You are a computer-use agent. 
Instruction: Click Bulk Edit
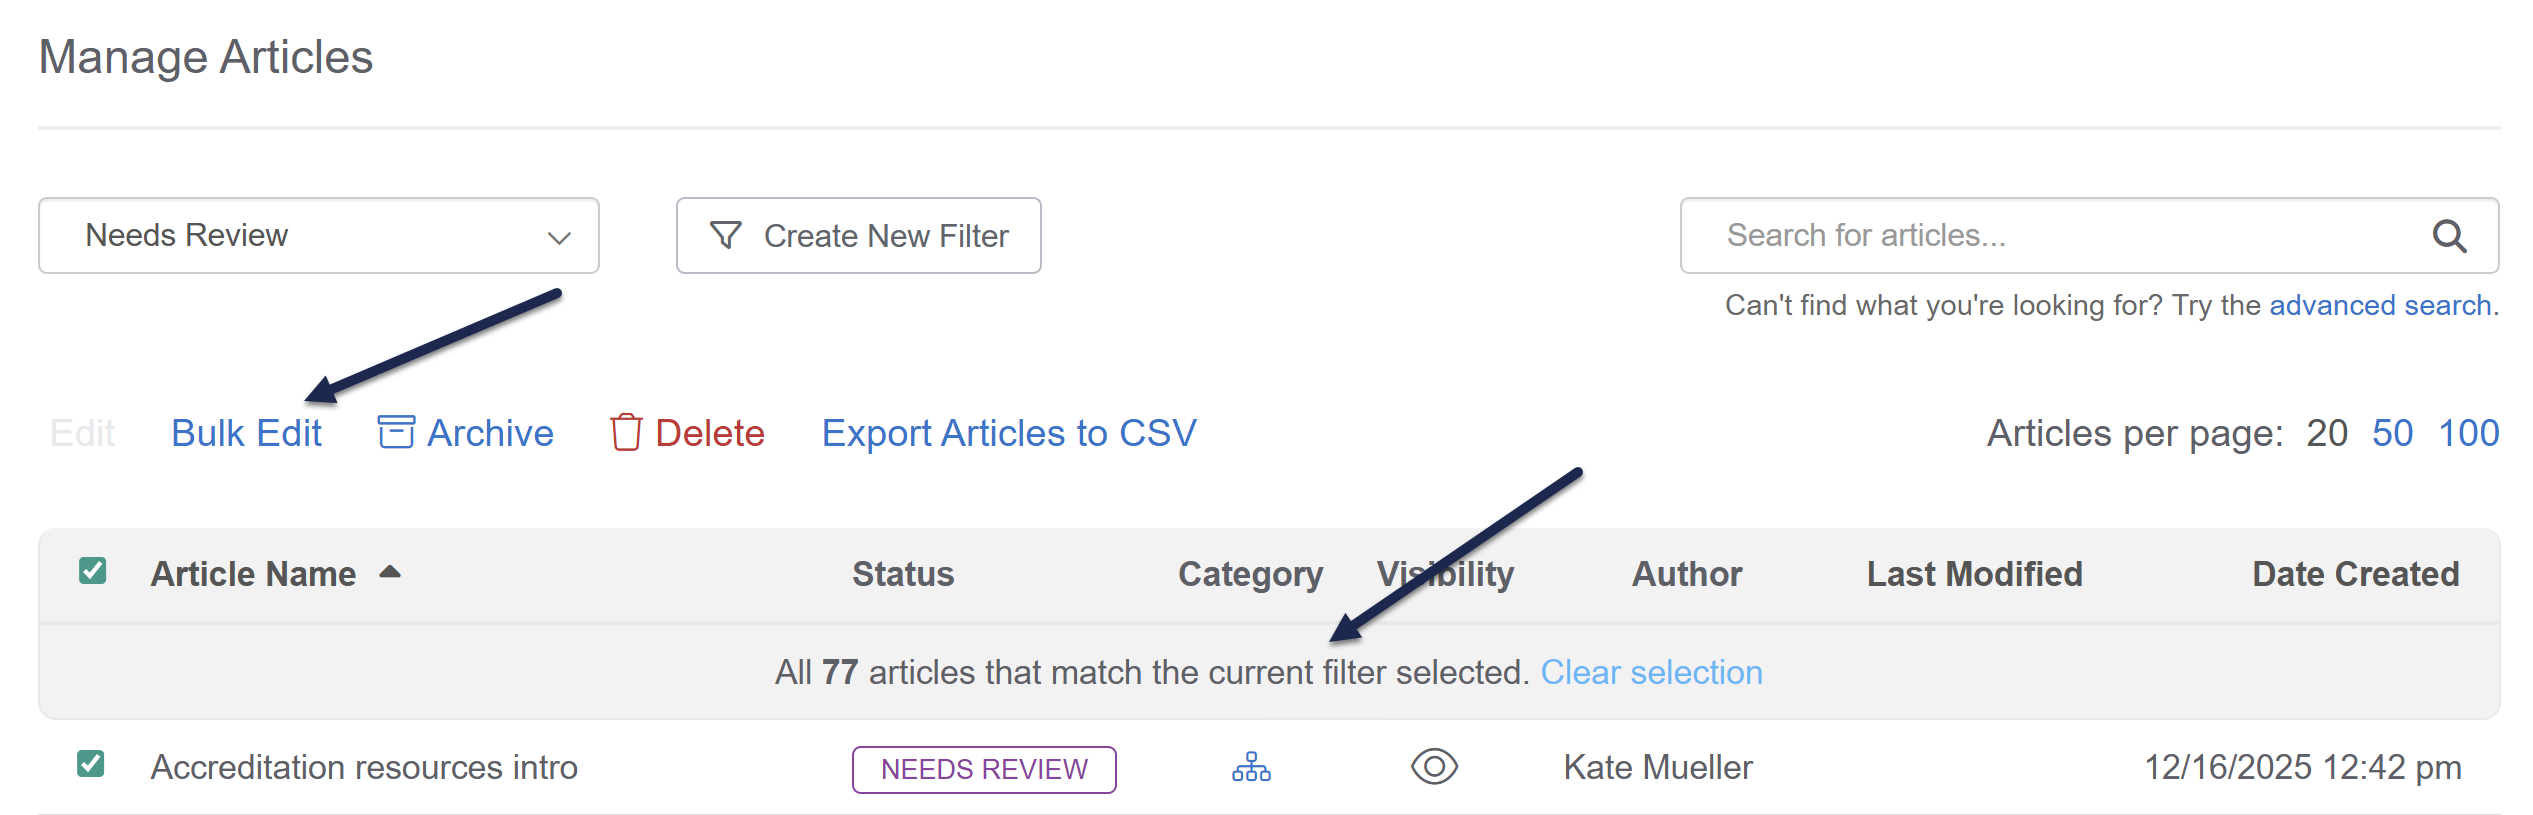click(x=246, y=433)
